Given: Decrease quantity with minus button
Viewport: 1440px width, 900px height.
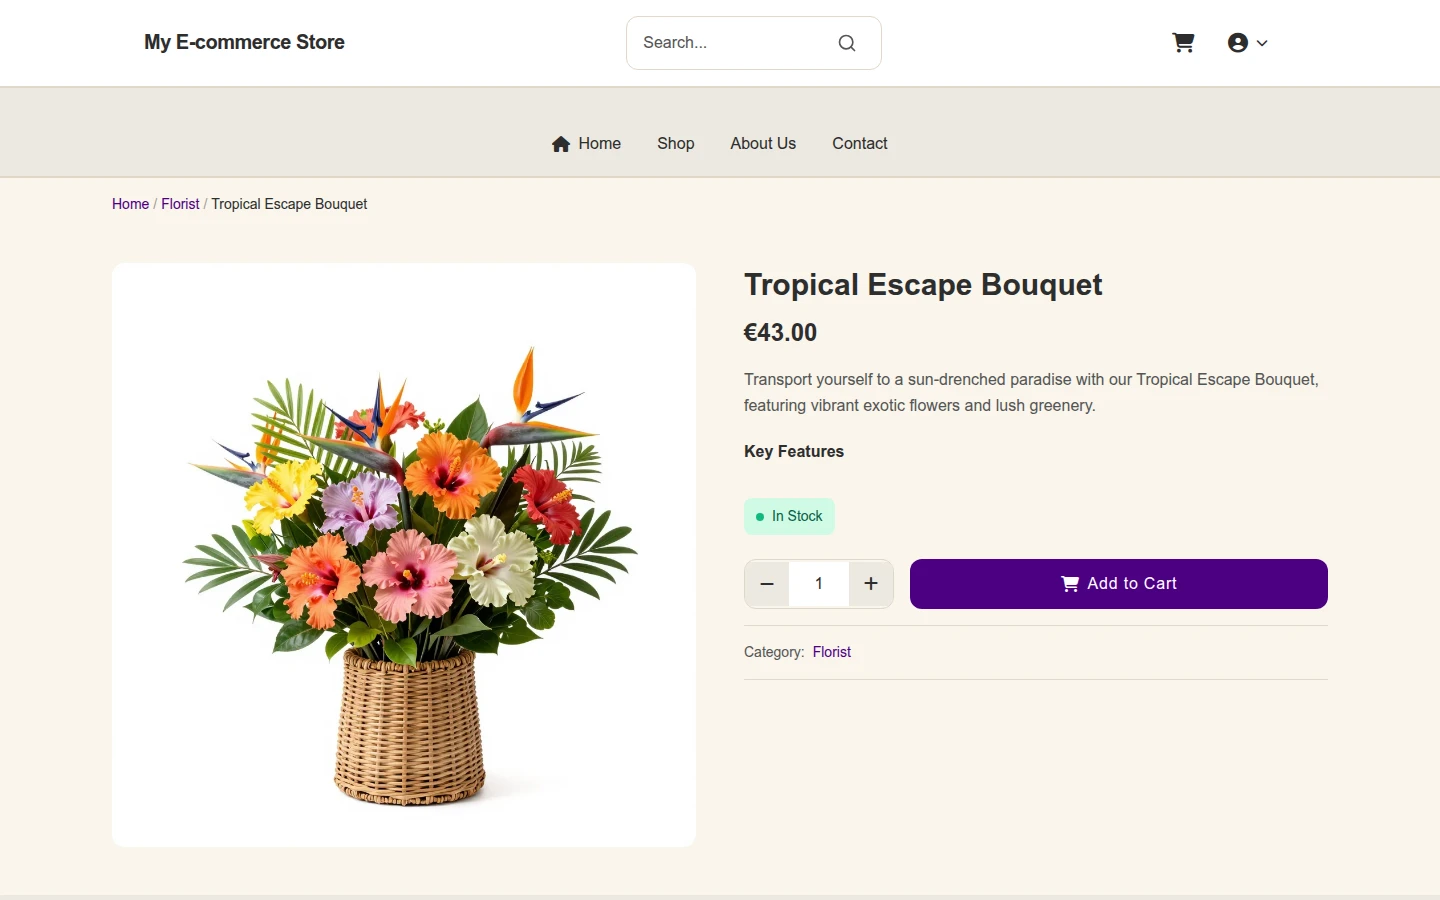Looking at the screenshot, I should click(767, 584).
